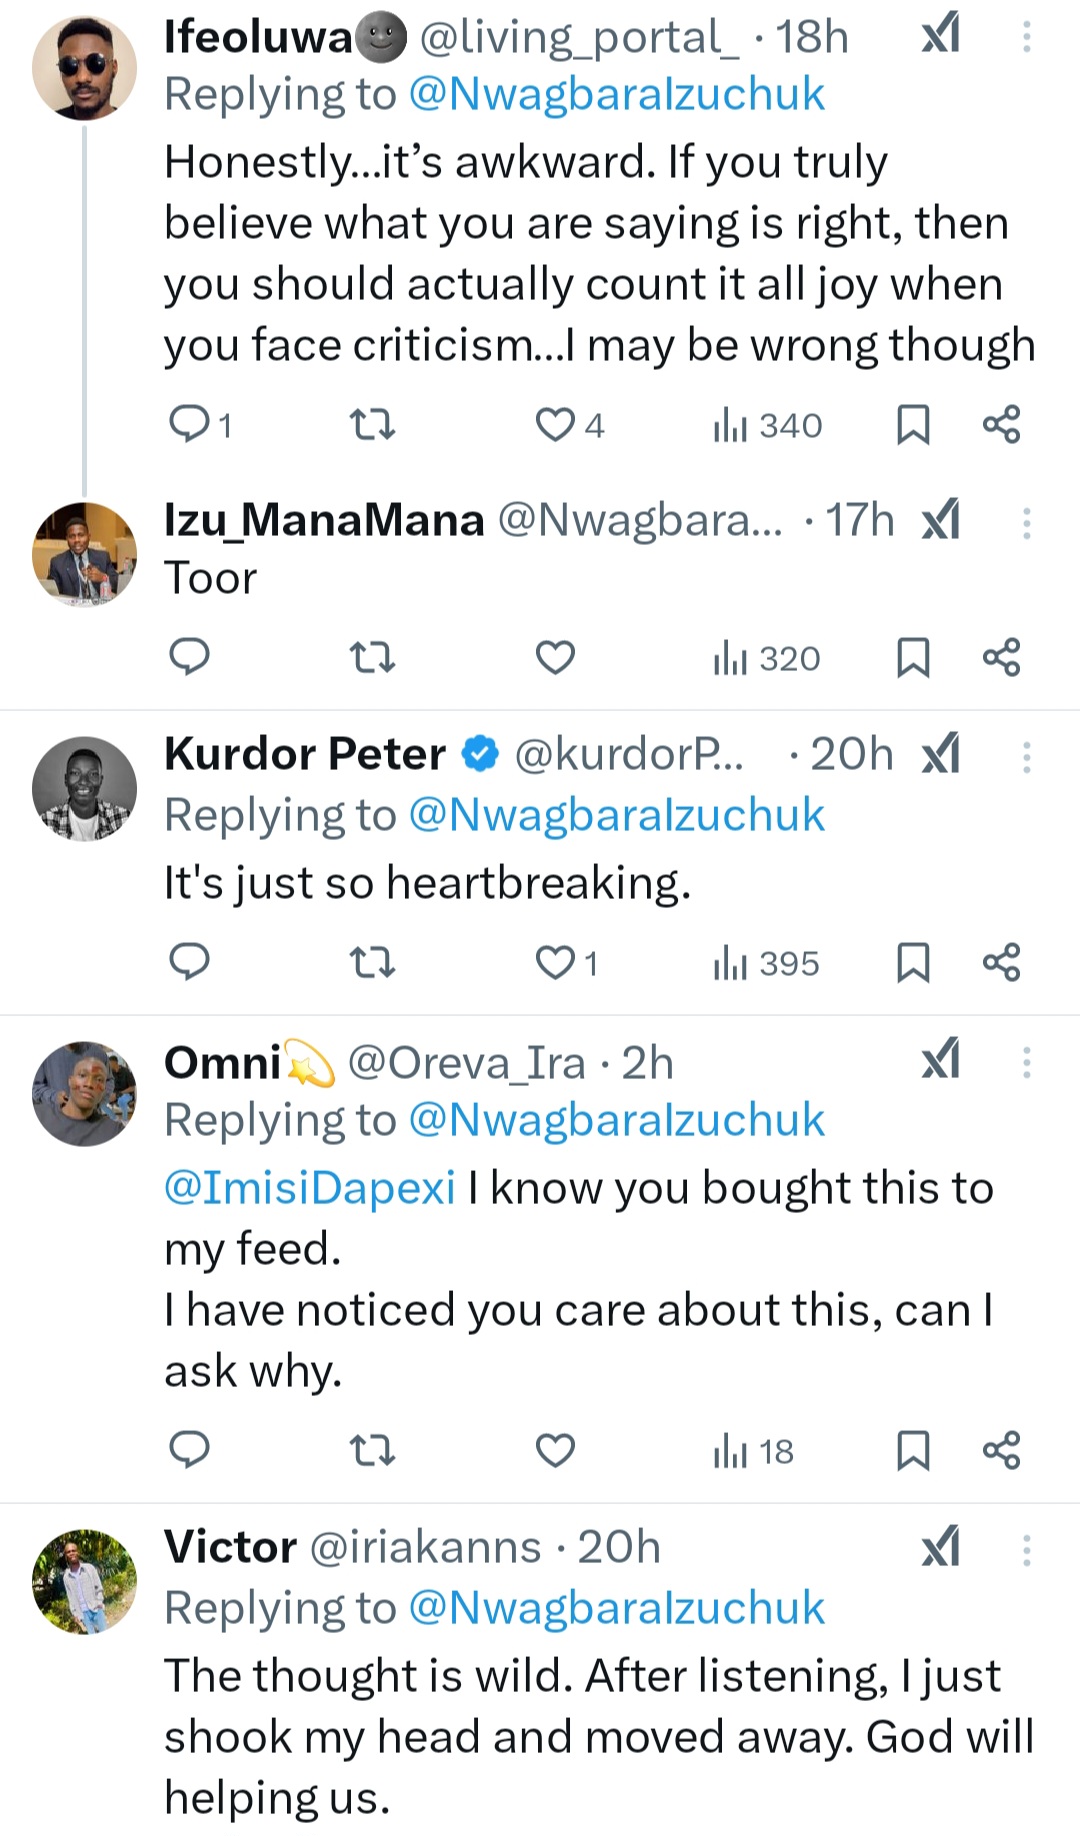Repost Izu_ManaMana's Toor reply

tap(372, 658)
